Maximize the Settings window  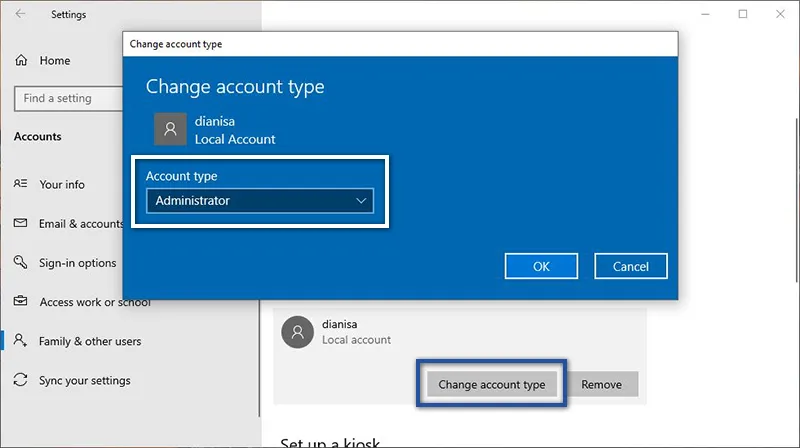pos(743,14)
